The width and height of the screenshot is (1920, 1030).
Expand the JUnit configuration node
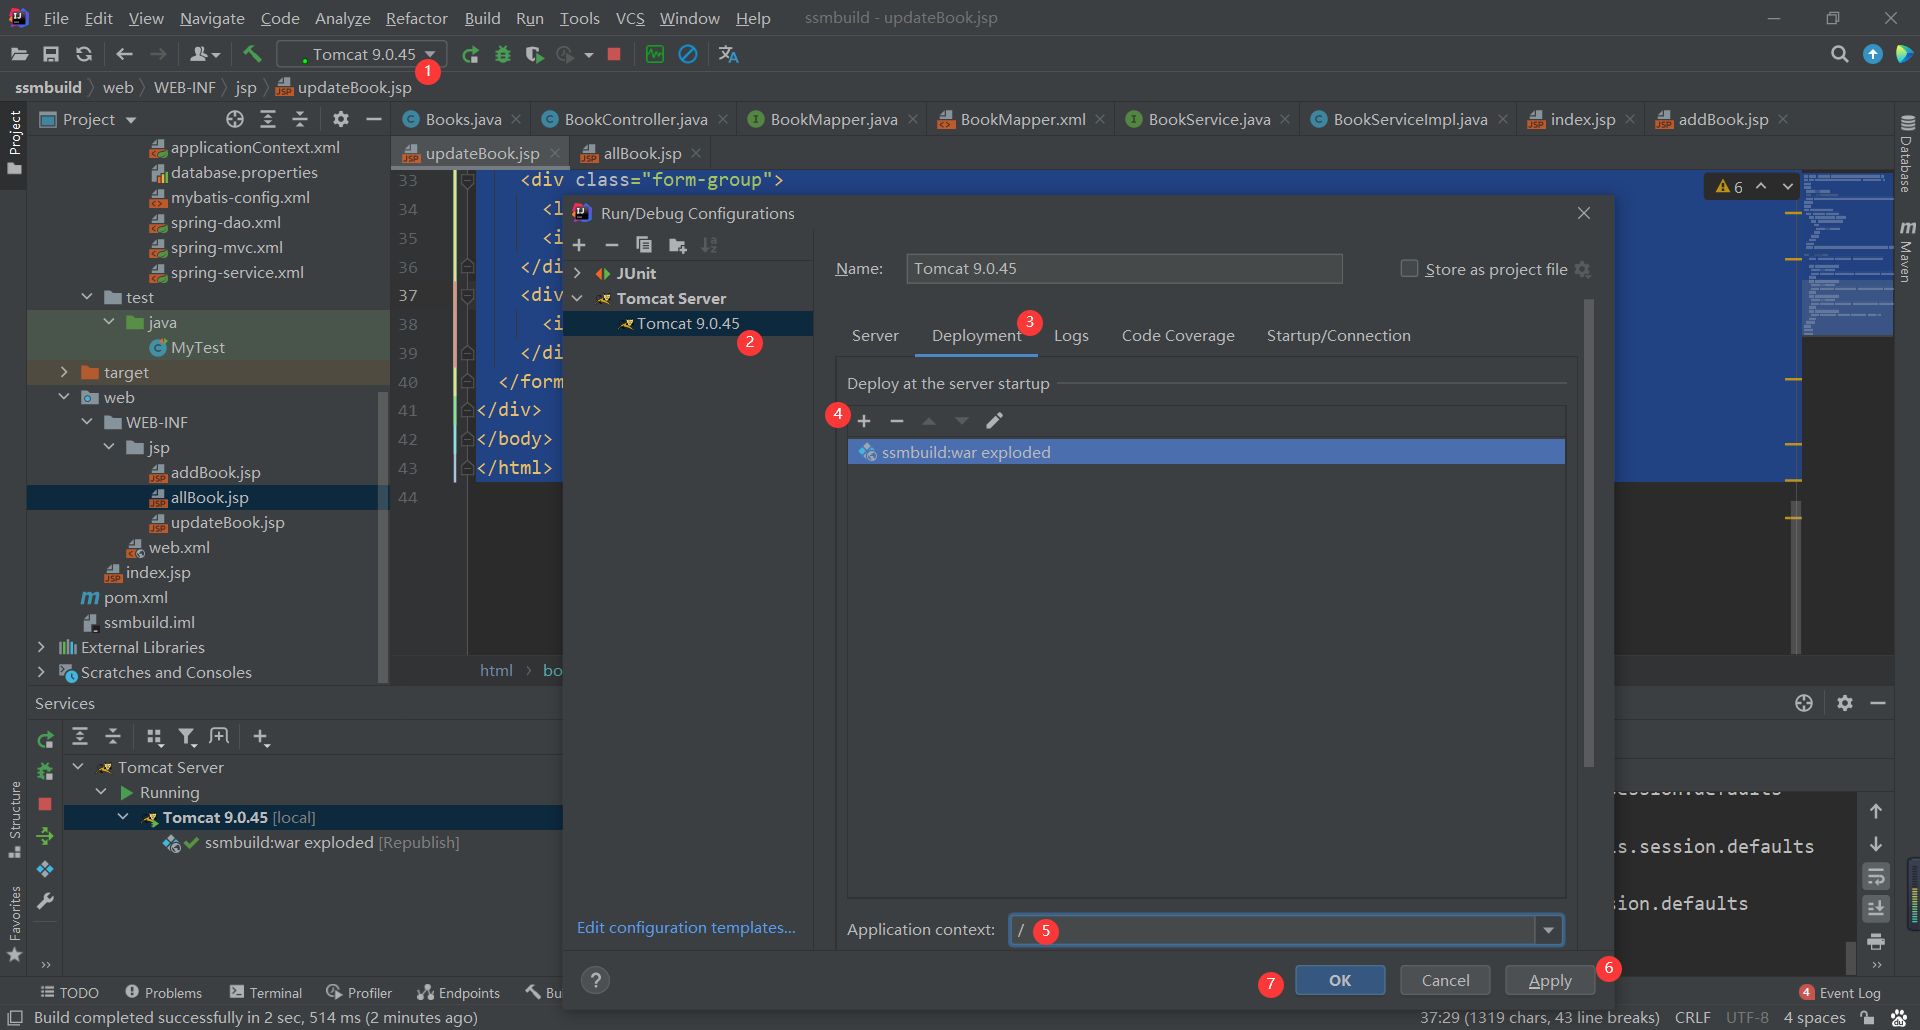pyautogui.click(x=577, y=273)
